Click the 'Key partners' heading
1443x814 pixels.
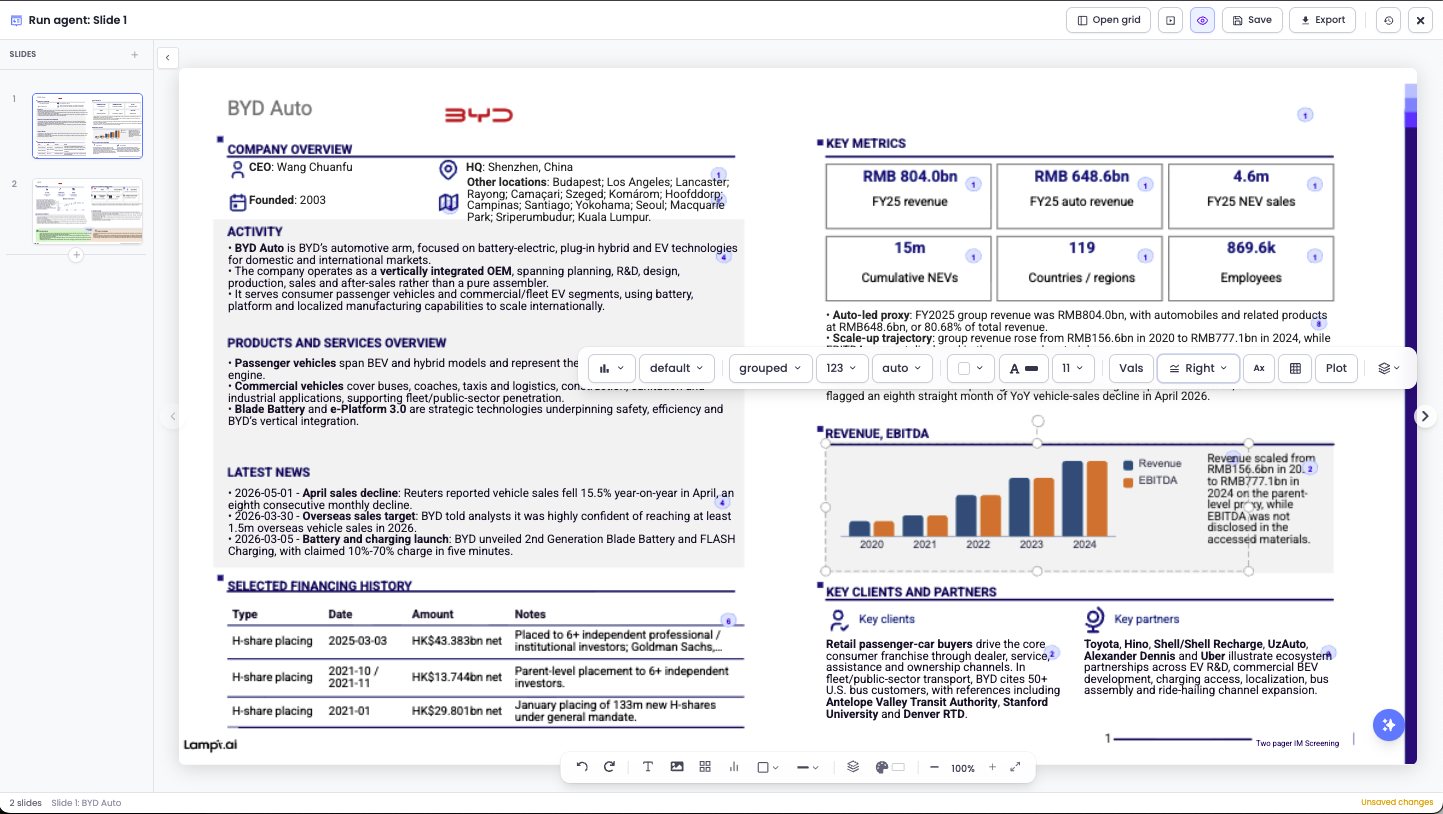click(x=1146, y=619)
